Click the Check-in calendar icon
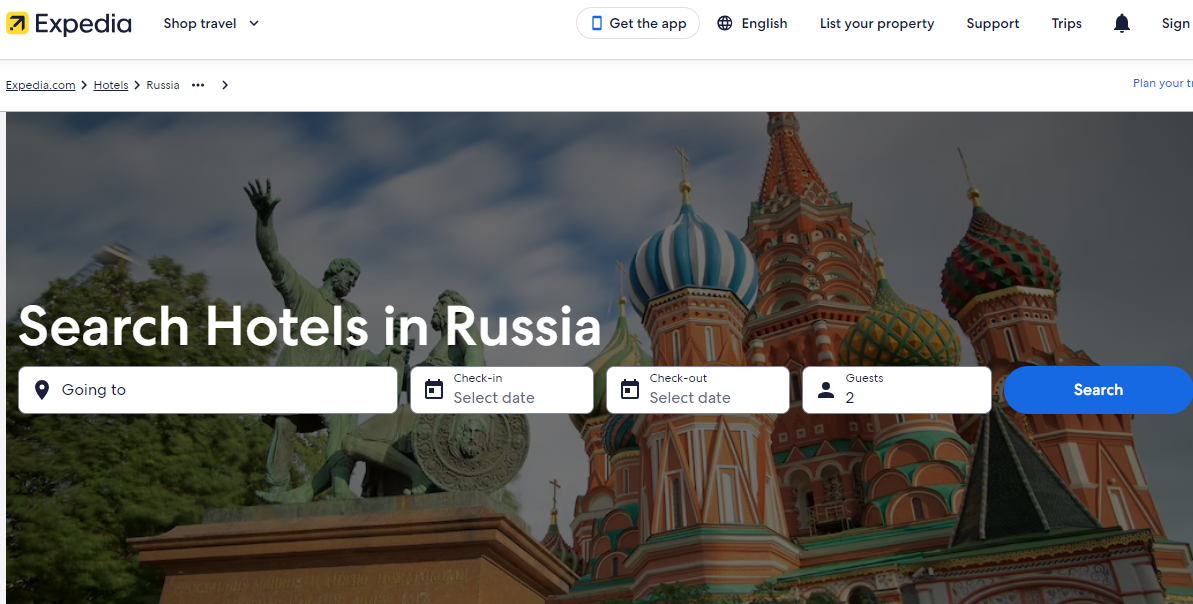This screenshot has height=604, width=1193. click(x=434, y=390)
